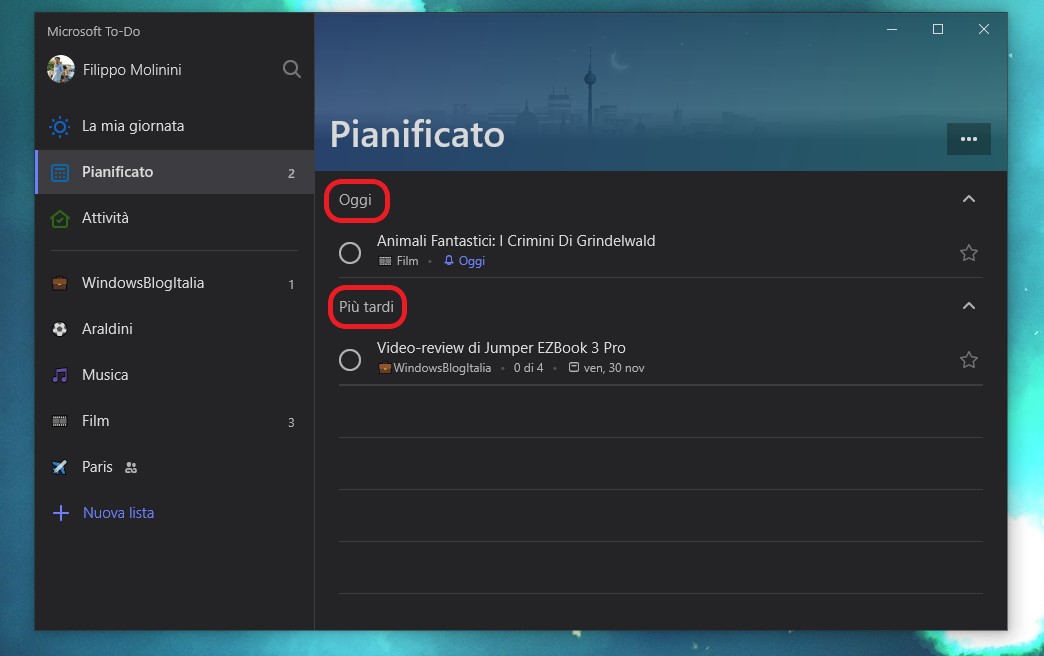Click the briefcase icon for WindowsBlogItalia list
Viewport: 1044px width, 656px height.
coord(60,284)
